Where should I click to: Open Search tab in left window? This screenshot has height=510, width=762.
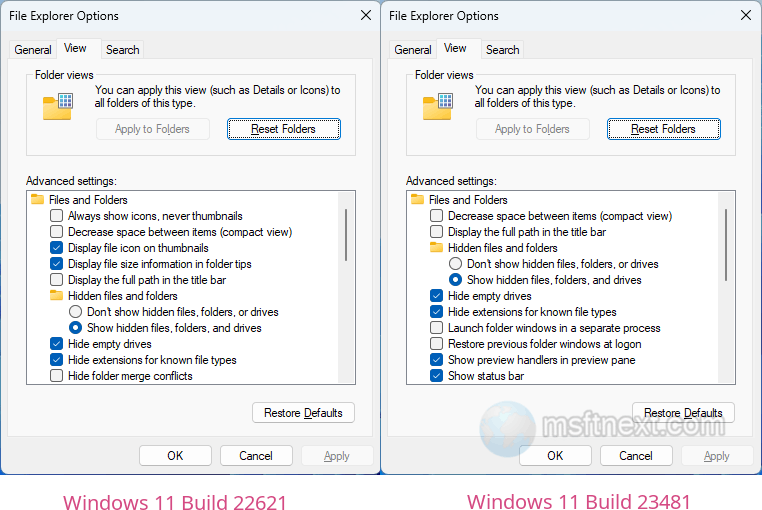[122, 50]
